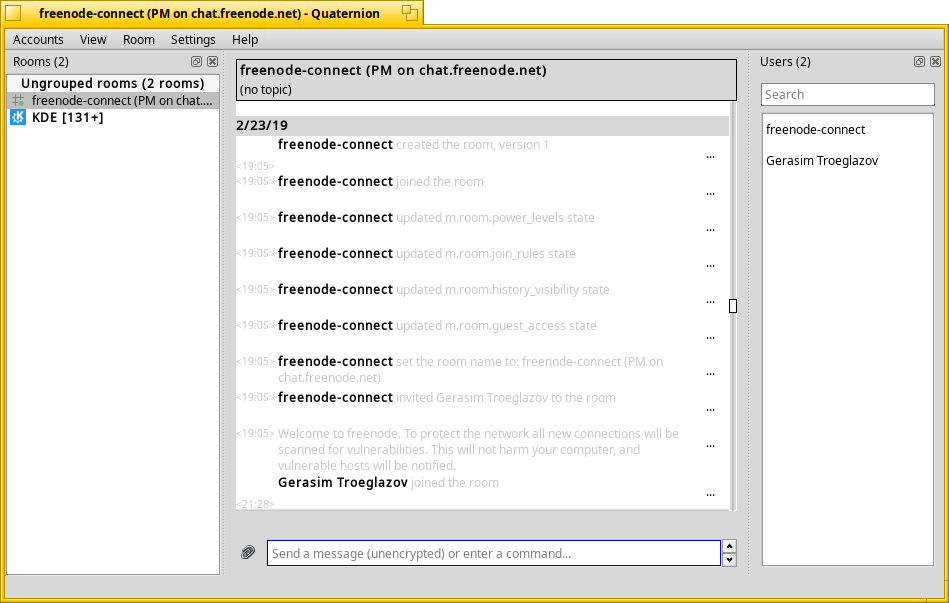Click the paperclip attach file icon
The width and height of the screenshot is (949, 603).
(248, 552)
